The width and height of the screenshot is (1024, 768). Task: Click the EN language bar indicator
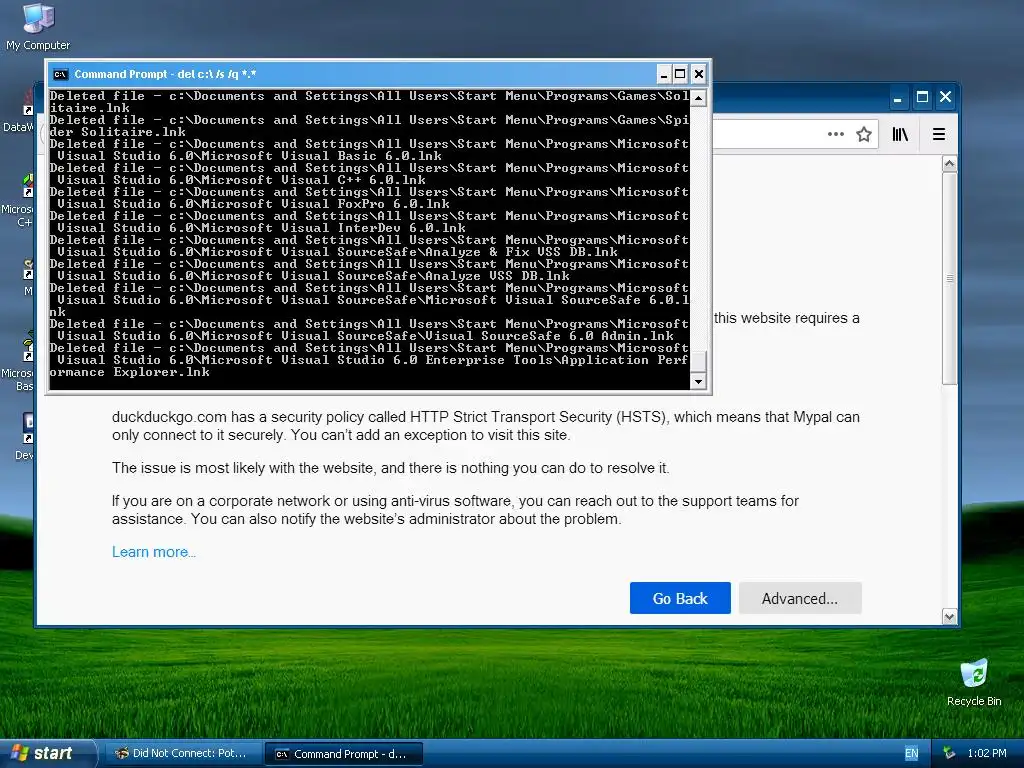tap(911, 754)
